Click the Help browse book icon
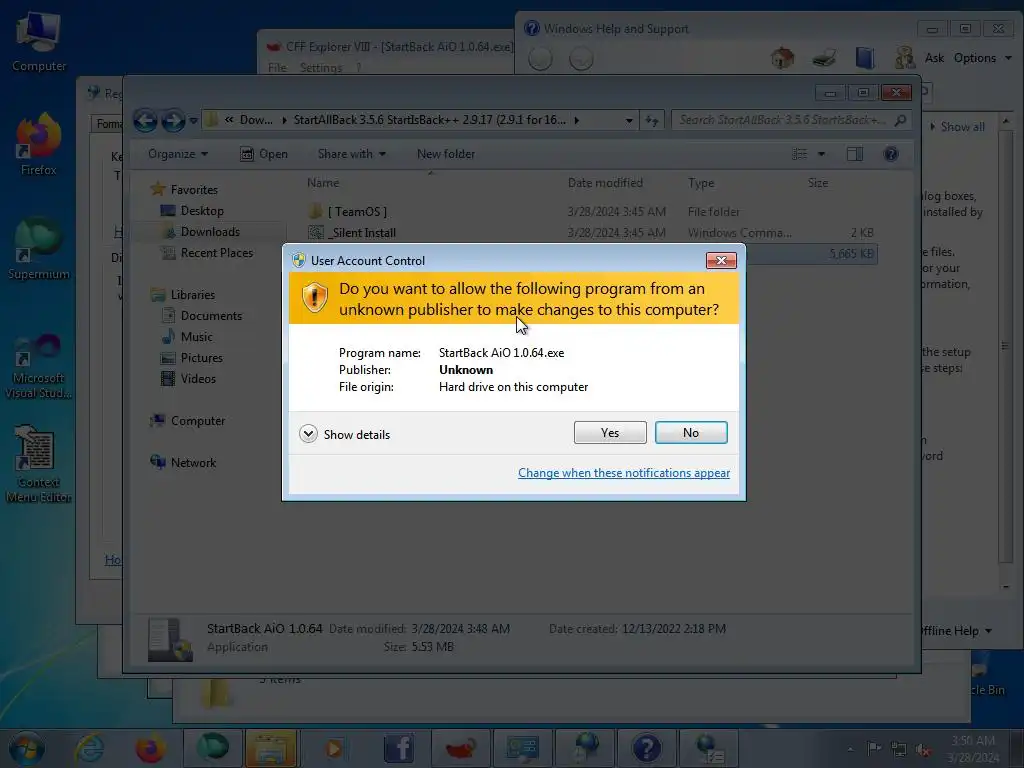1024x768 pixels. [x=865, y=58]
